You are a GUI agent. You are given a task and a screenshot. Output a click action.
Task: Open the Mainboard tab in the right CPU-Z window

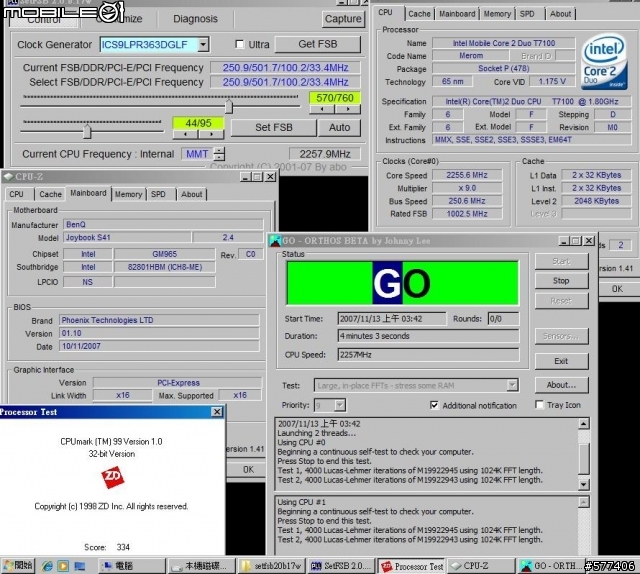pos(457,14)
